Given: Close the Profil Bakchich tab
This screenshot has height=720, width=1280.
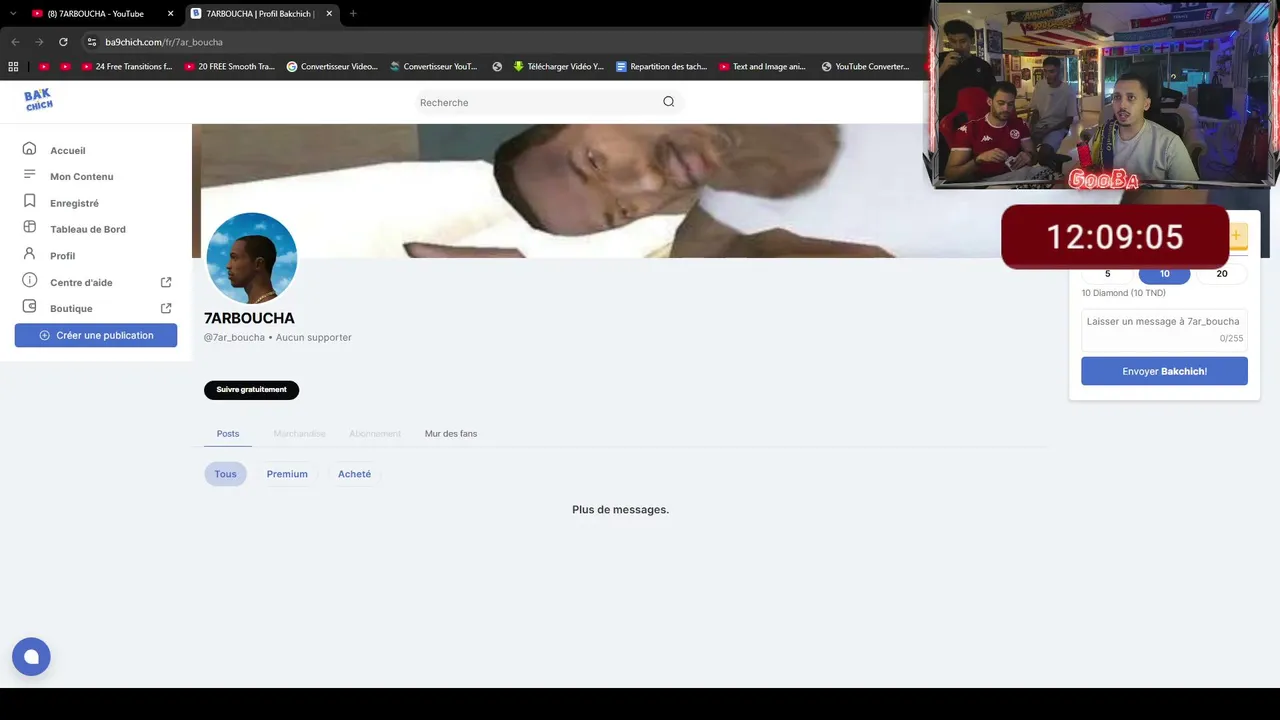Looking at the screenshot, I should click(x=329, y=14).
